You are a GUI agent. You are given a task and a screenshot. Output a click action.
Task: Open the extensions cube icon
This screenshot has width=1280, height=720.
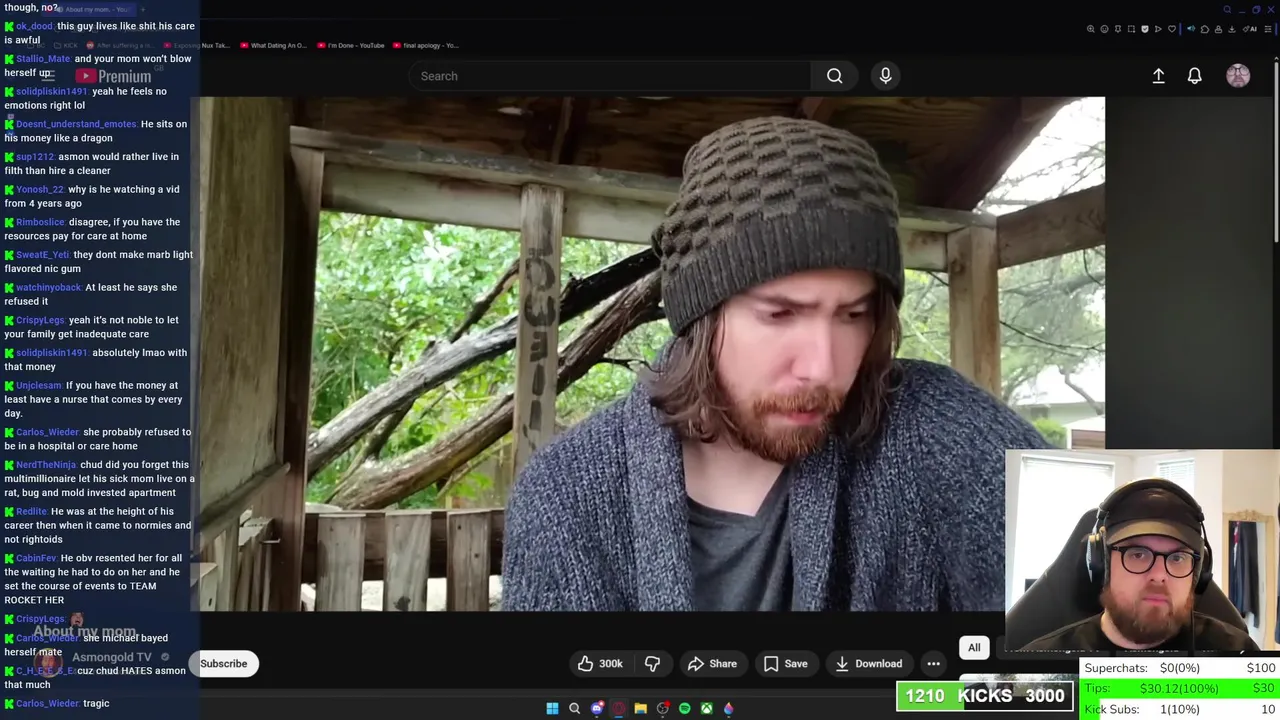point(1205,29)
